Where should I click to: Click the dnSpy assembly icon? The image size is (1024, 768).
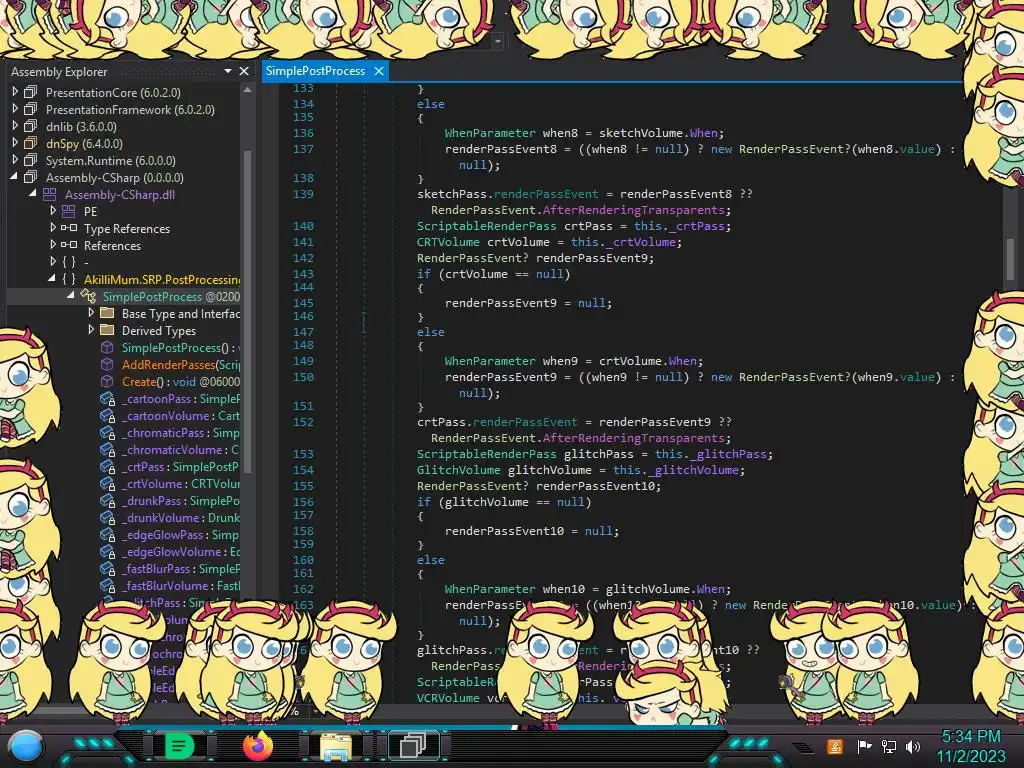click(31, 143)
